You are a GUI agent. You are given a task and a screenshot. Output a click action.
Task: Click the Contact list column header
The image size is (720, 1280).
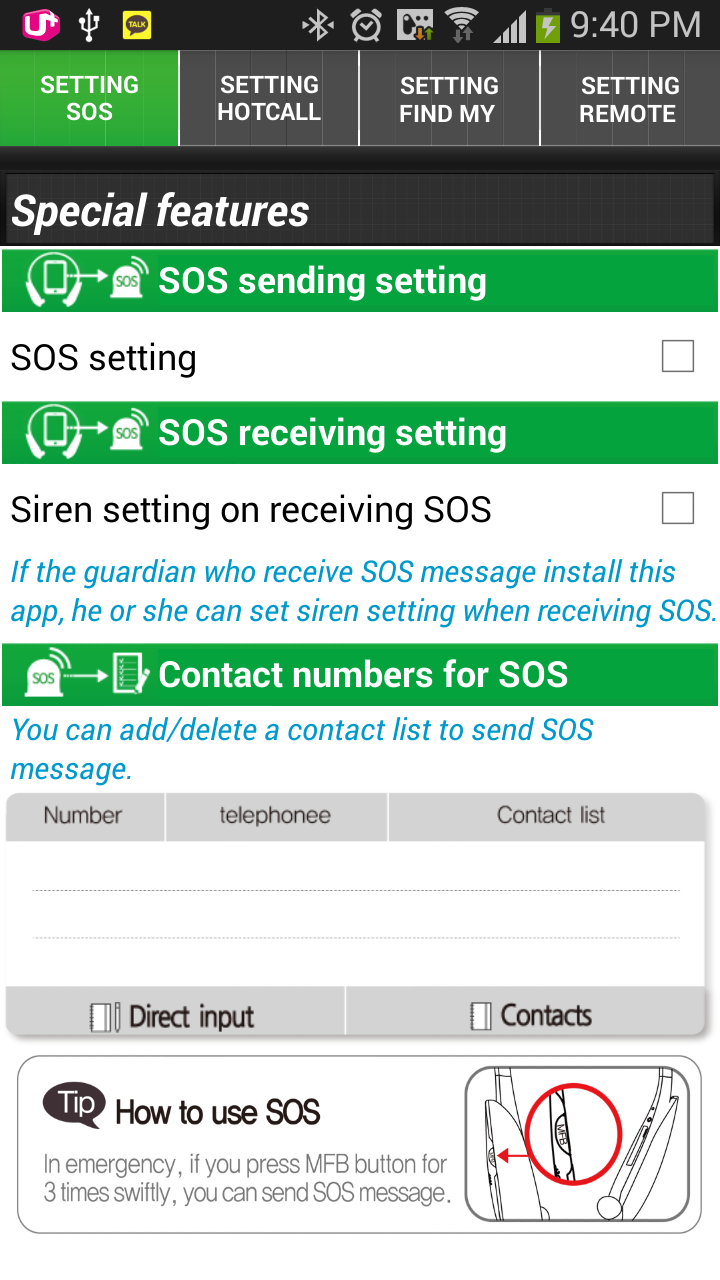[x=551, y=816]
